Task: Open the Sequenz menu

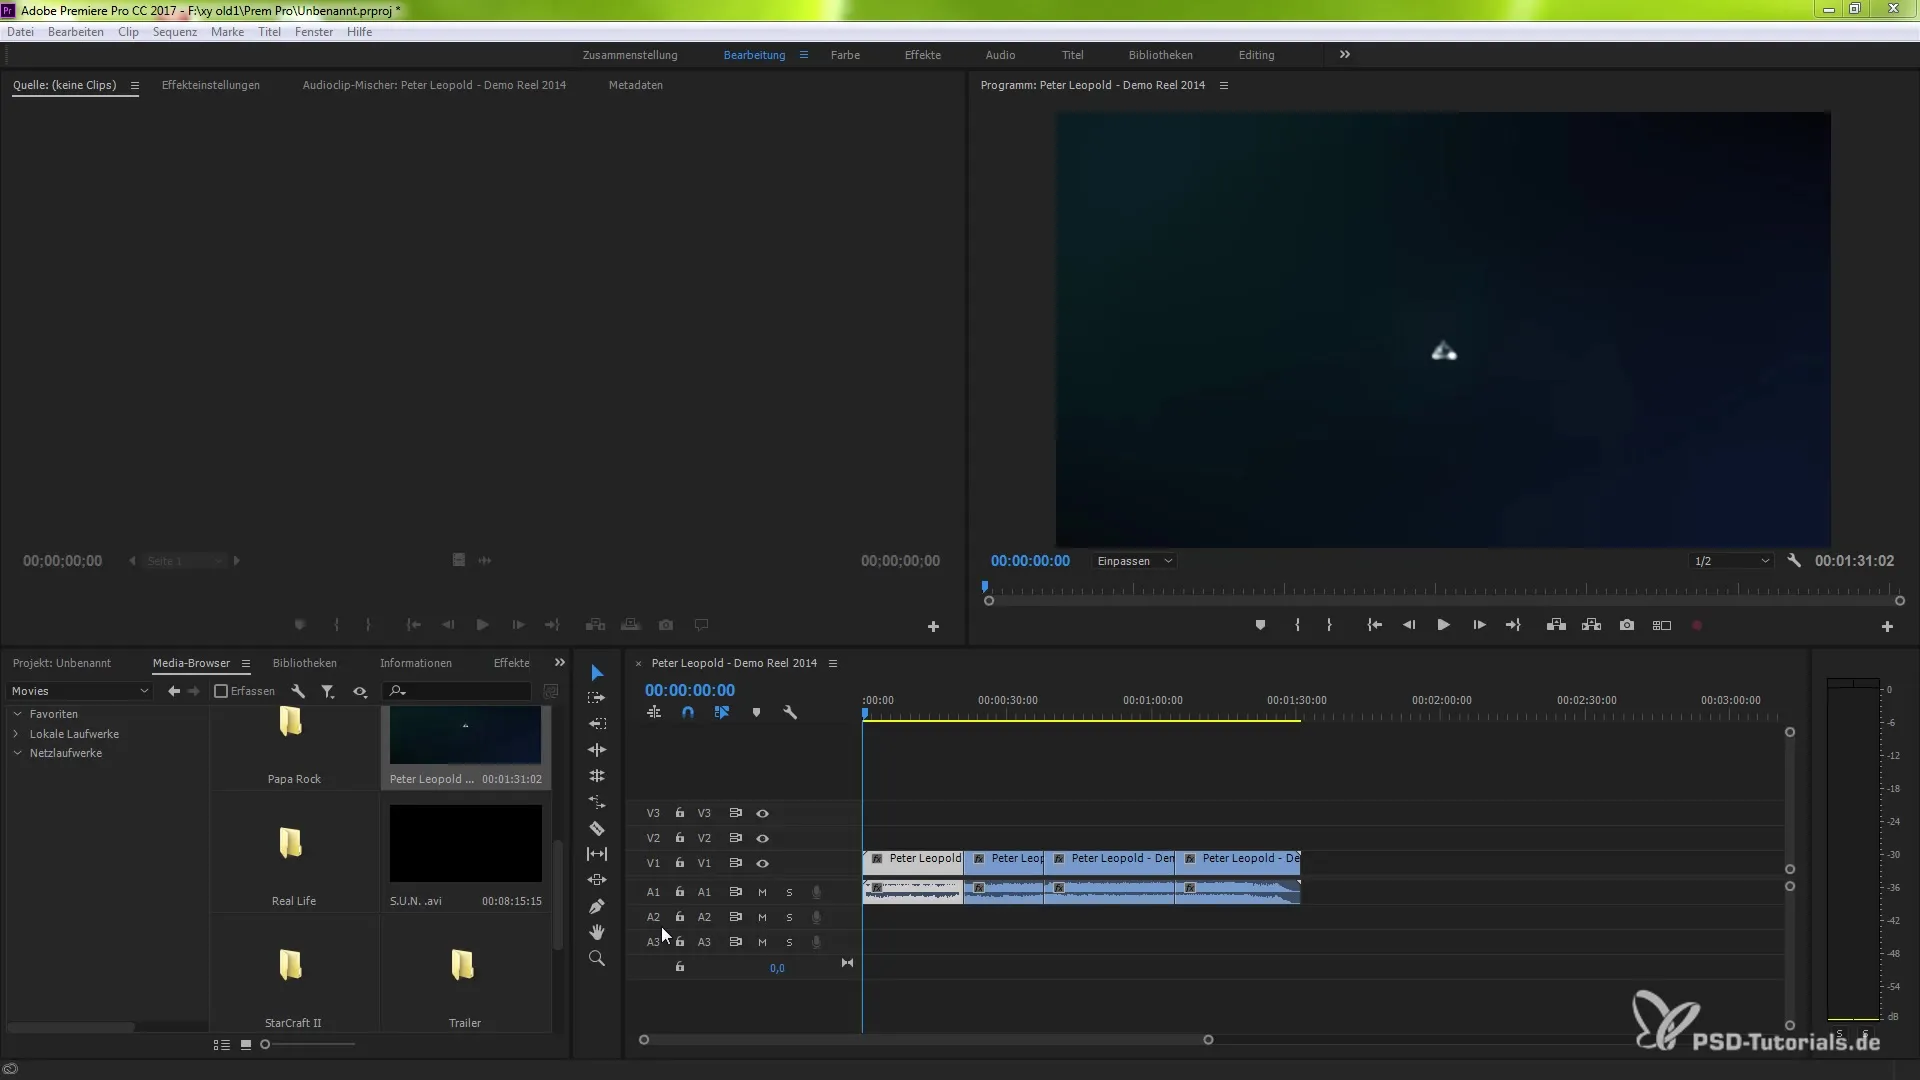Action: pyautogui.click(x=175, y=32)
